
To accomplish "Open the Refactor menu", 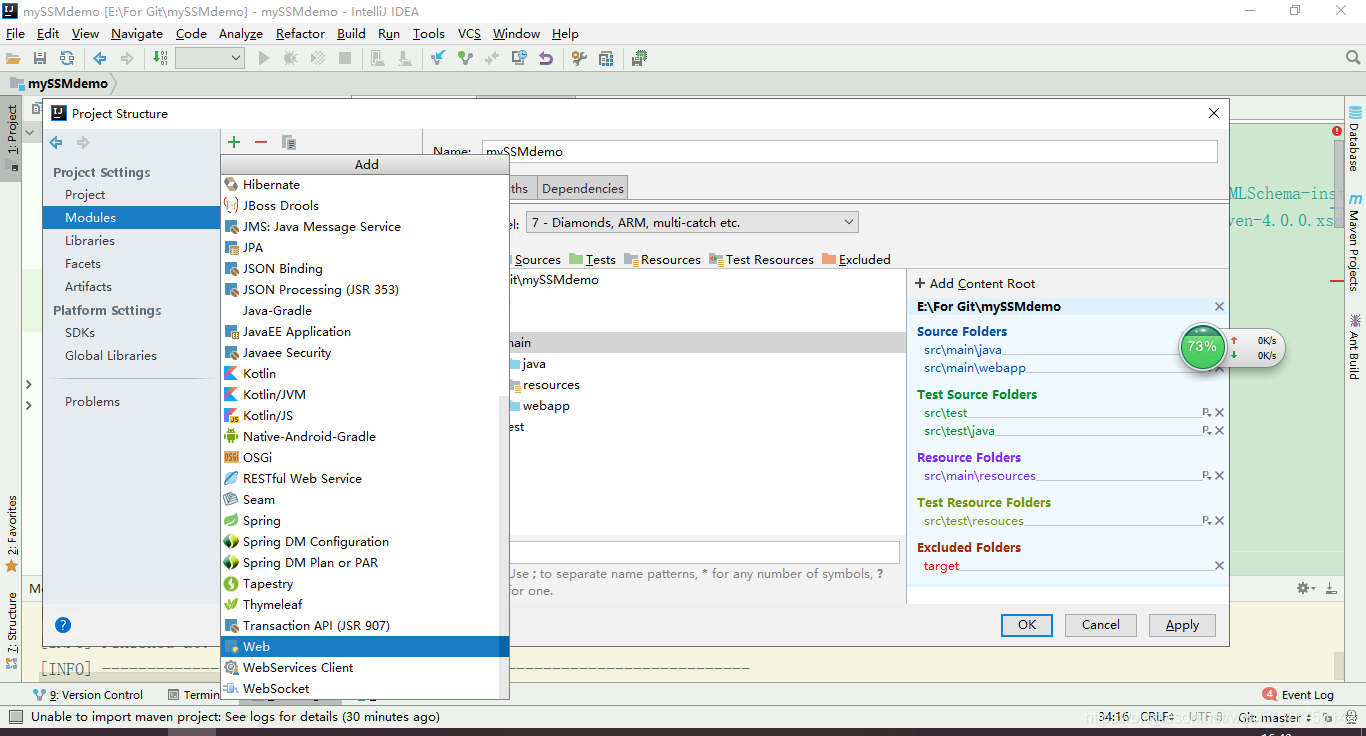I will pos(300,33).
